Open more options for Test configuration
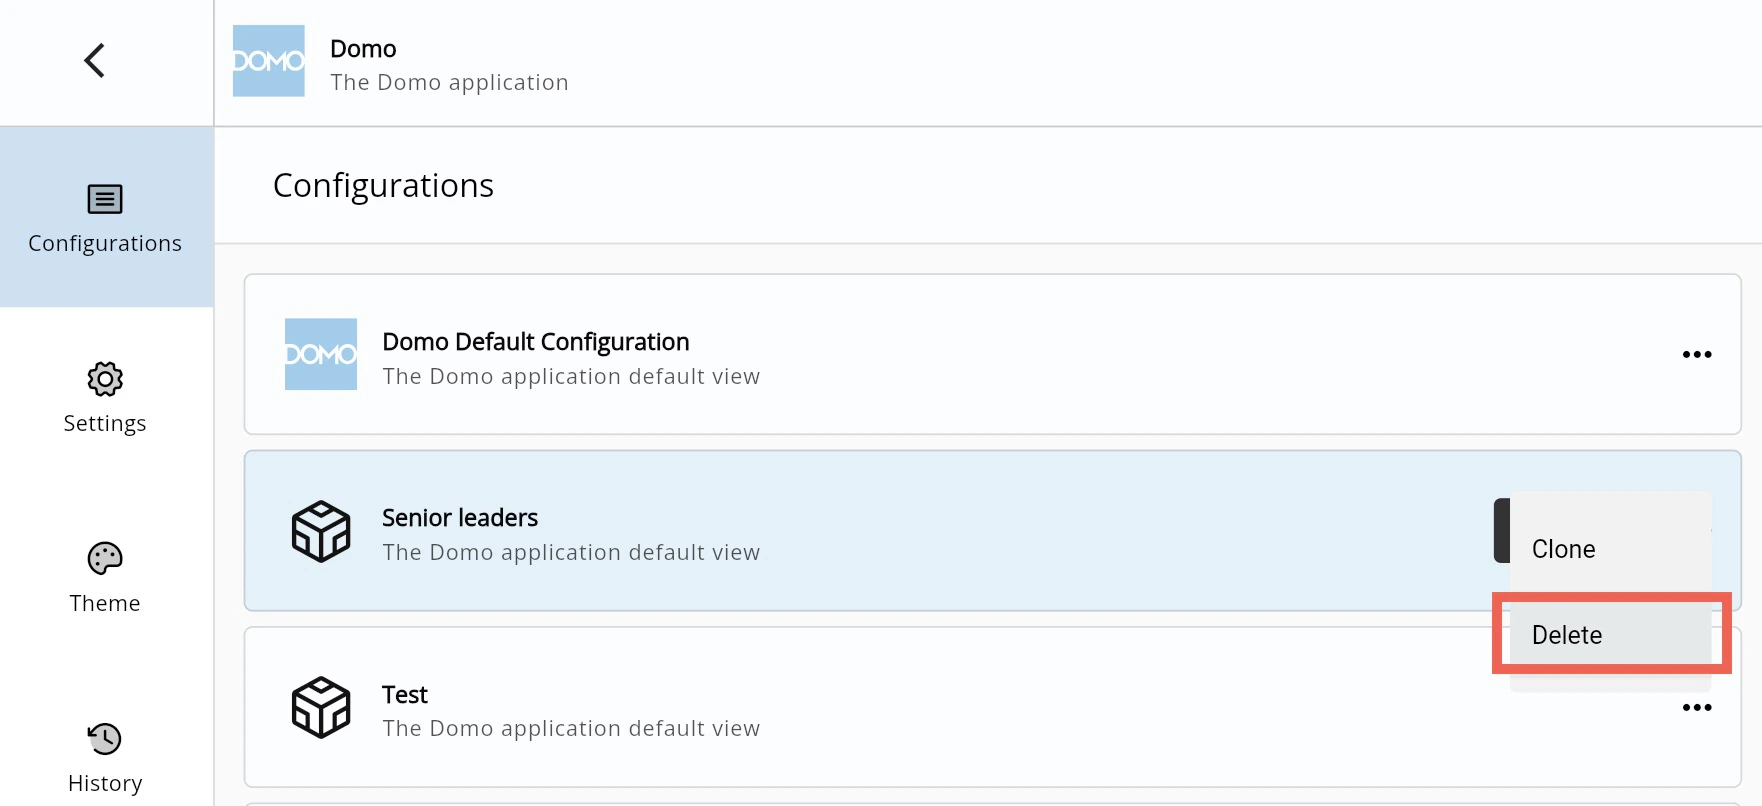1762x806 pixels. [x=1697, y=708]
